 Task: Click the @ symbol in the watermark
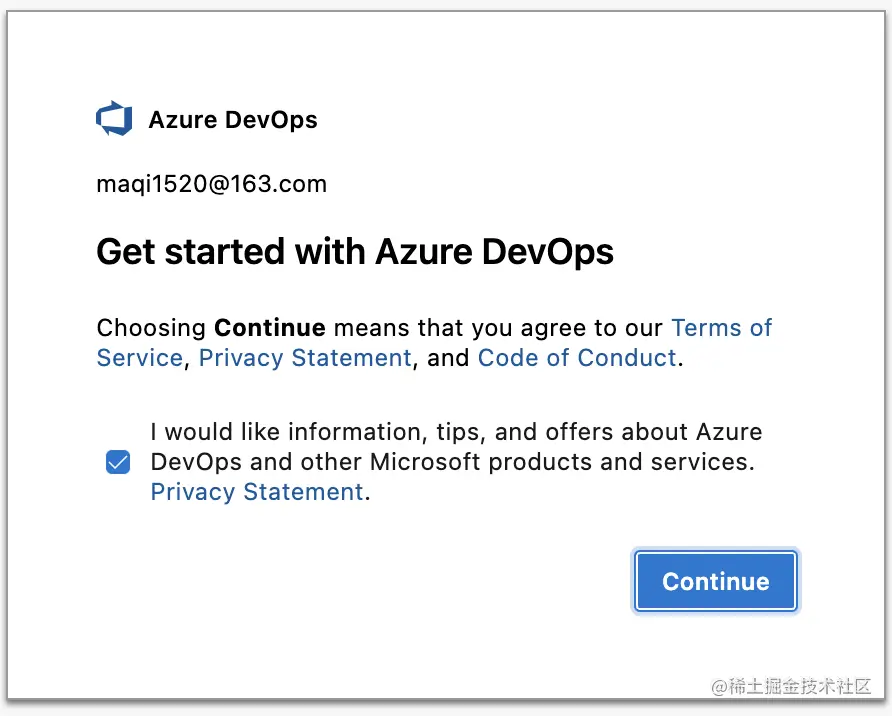[x=720, y=687]
